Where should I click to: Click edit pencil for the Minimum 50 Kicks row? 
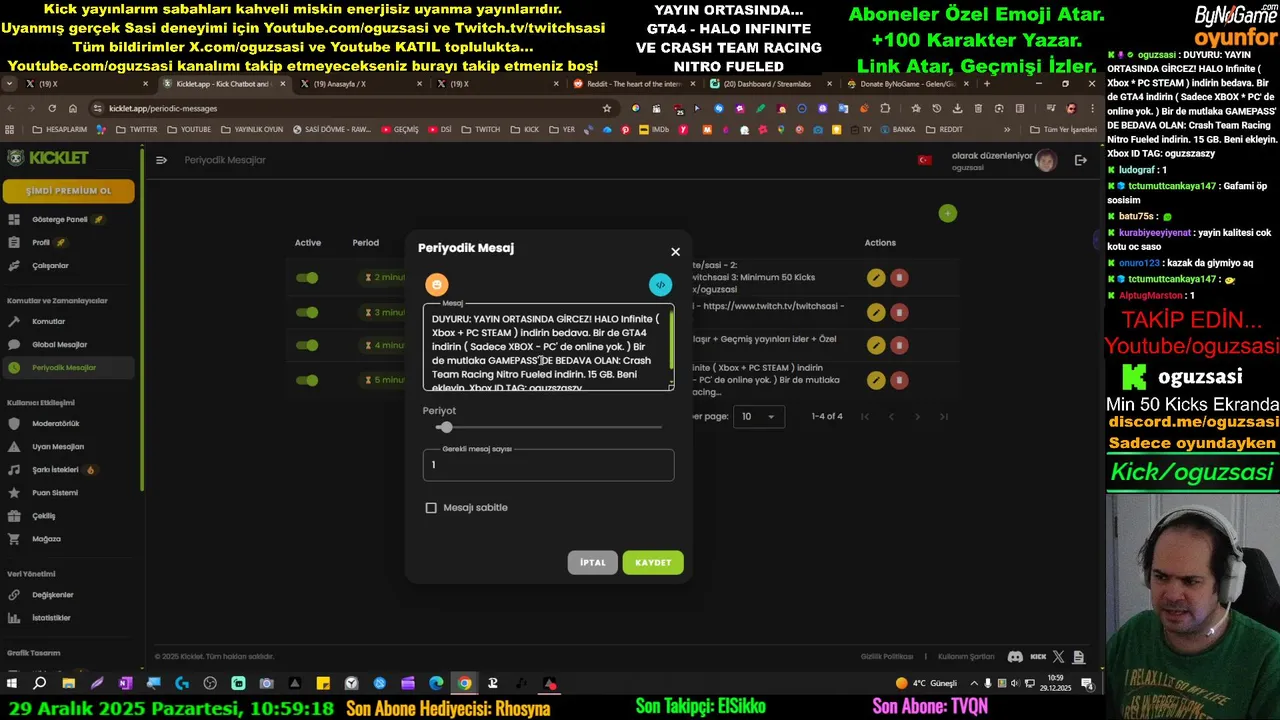pyautogui.click(x=876, y=278)
